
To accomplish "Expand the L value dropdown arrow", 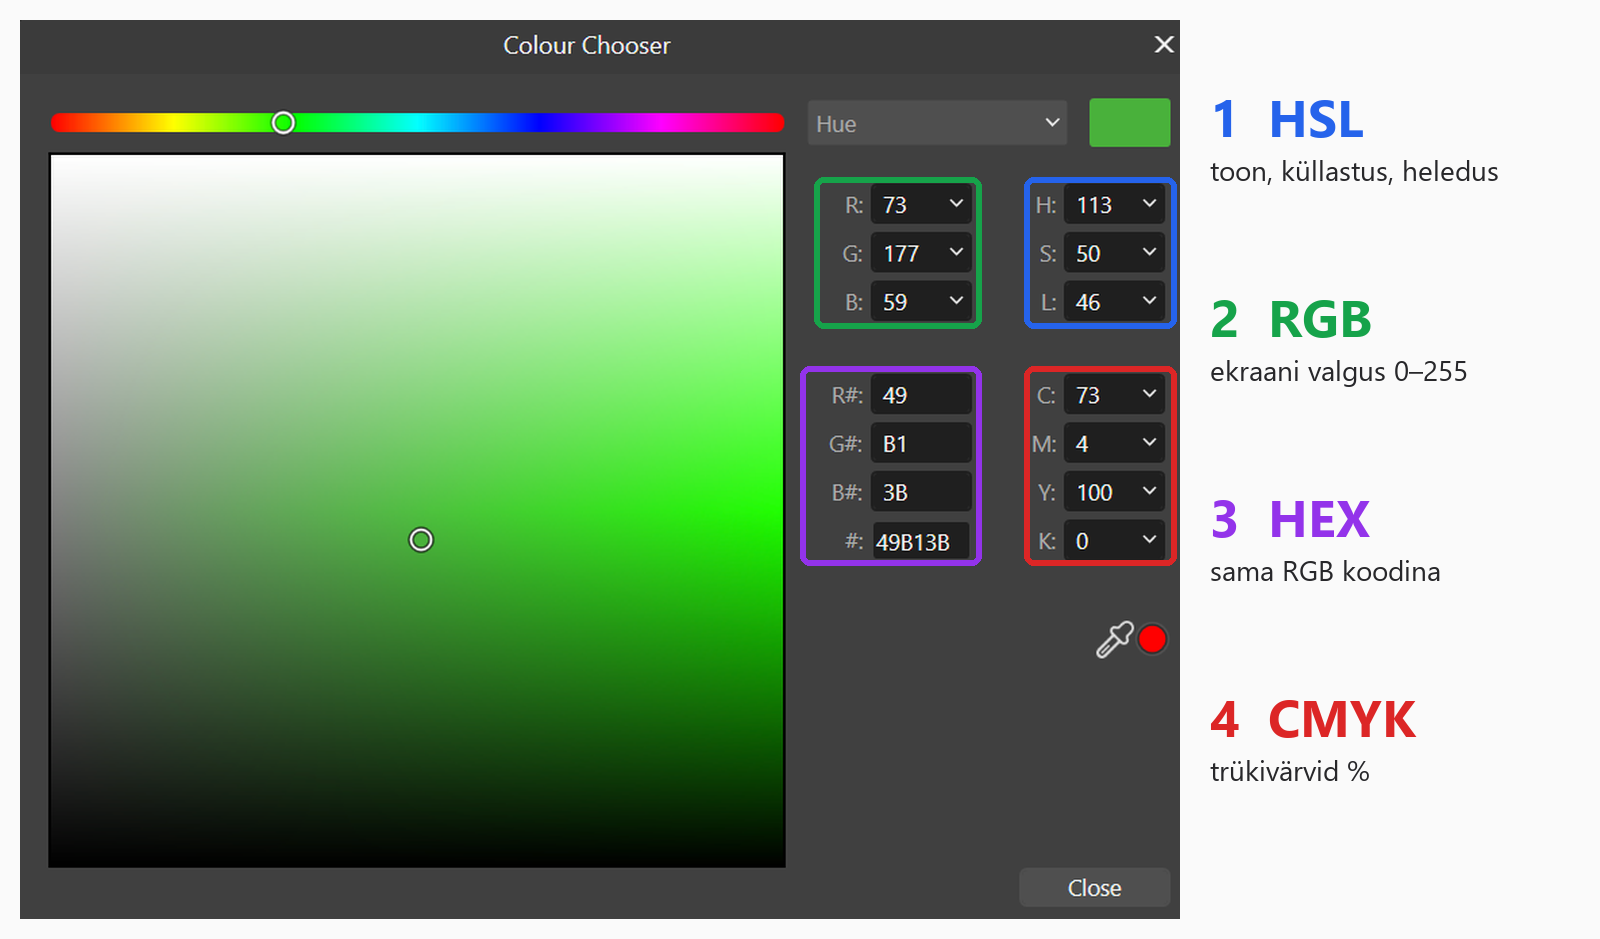I will coord(1149,301).
